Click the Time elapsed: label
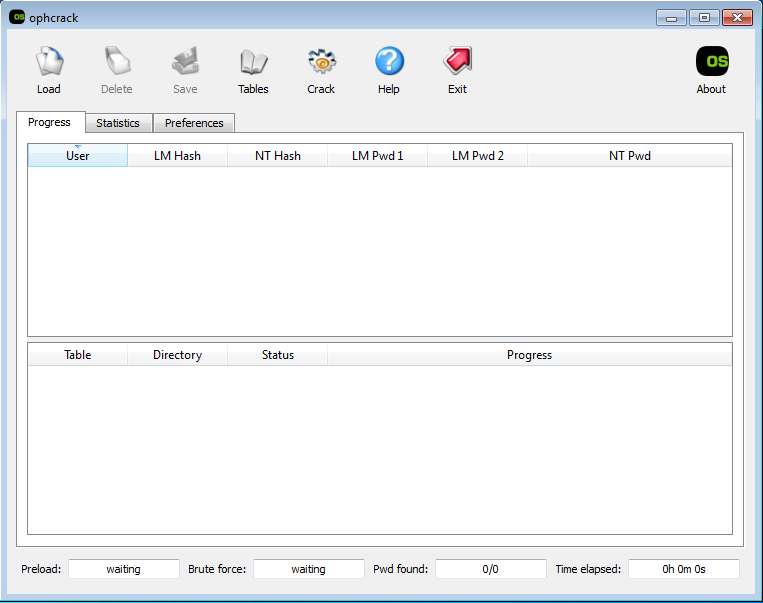763x603 pixels. pos(588,569)
